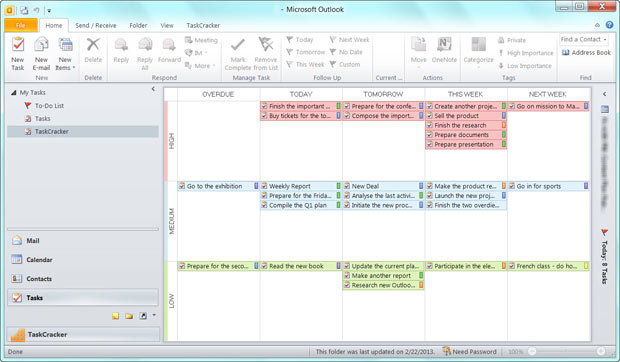620x362 pixels.
Task: Mark task as Private
Action: [x=512, y=40]
